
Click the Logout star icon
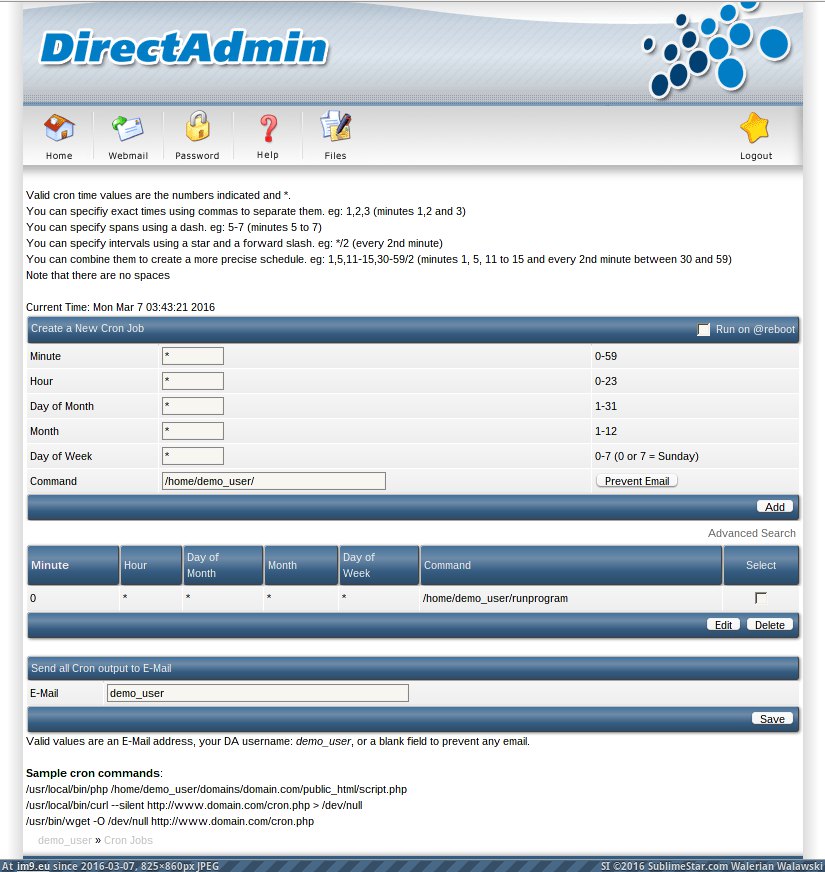pyautogui.click(x=755, y=127)
